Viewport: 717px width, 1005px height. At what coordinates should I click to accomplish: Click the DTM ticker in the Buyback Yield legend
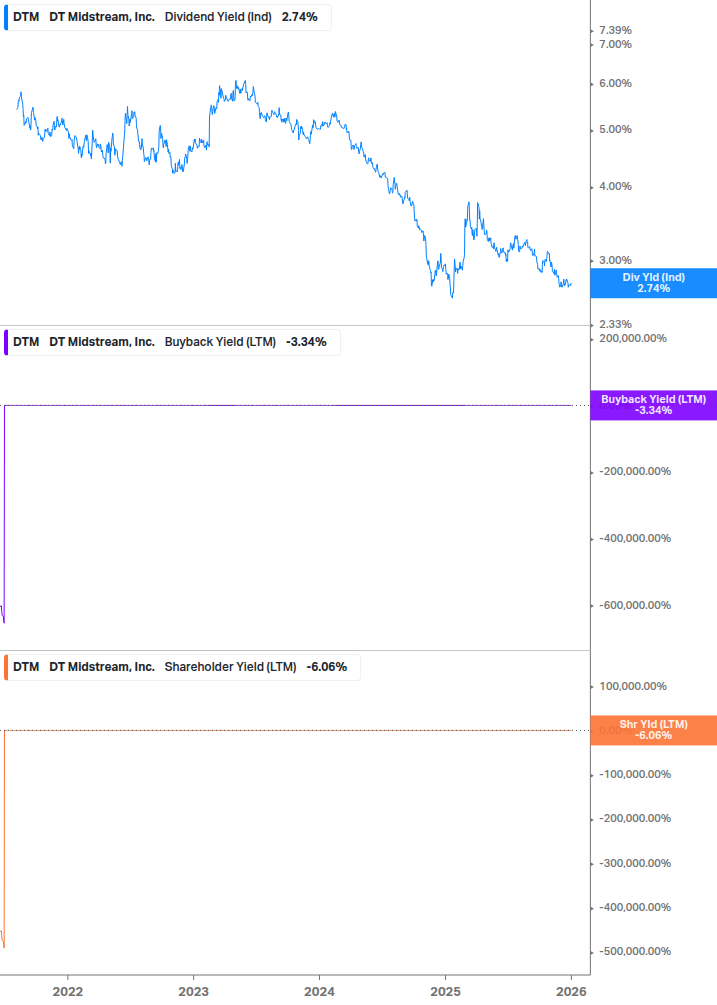click(x=26, y=342)
